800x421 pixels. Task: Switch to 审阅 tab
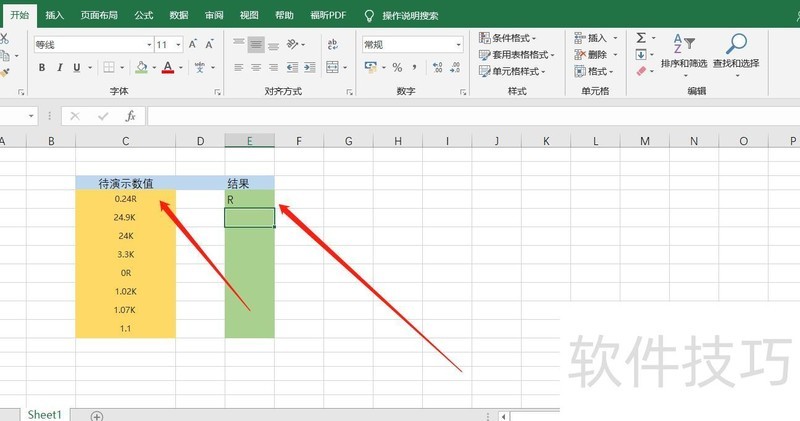tap(214, 15)
